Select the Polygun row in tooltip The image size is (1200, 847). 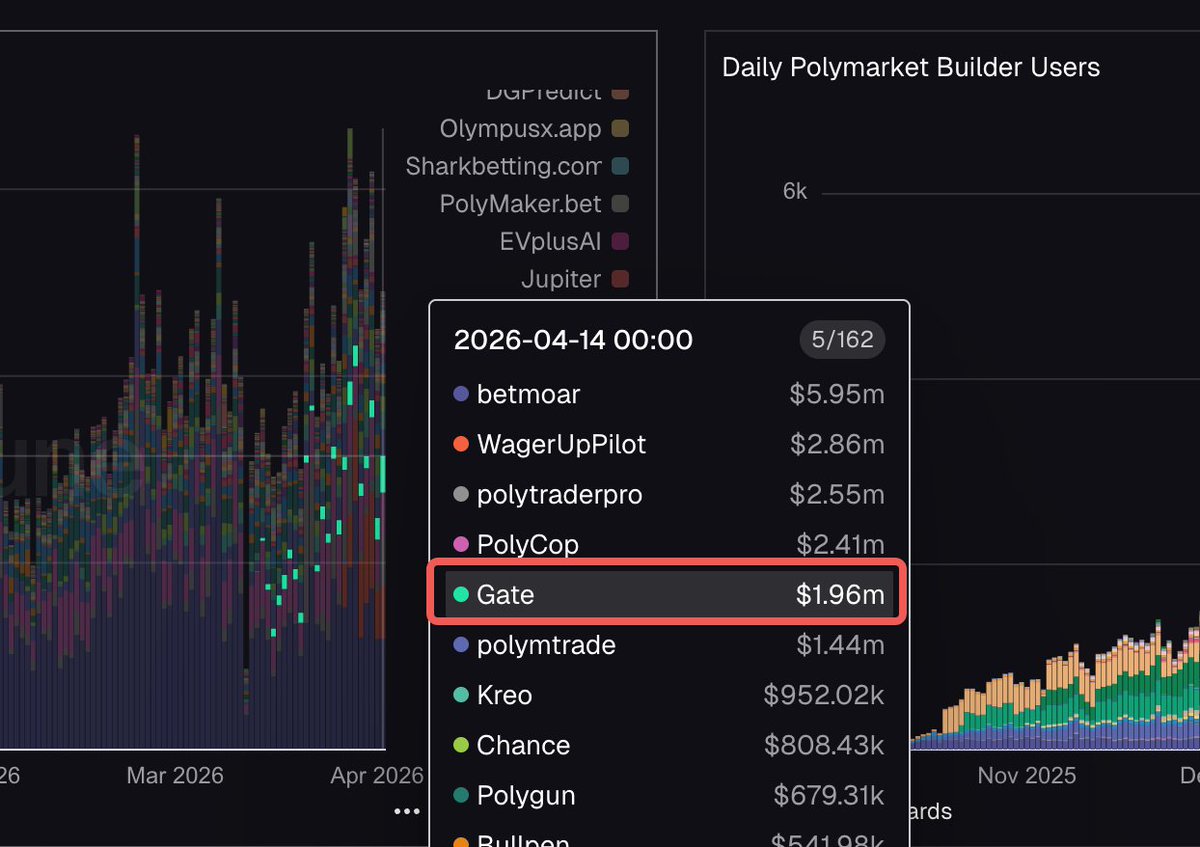click(669, 795)
